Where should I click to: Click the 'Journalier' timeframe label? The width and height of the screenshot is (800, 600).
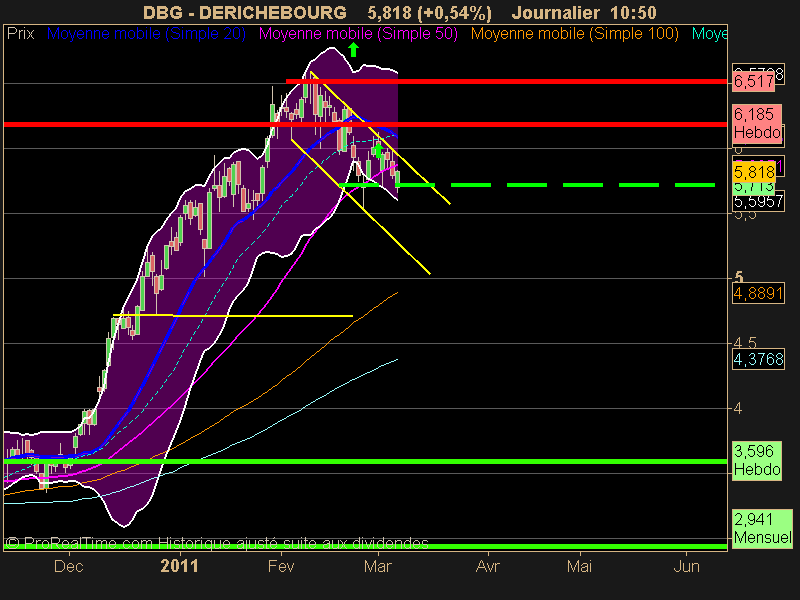tap(555, 12)
